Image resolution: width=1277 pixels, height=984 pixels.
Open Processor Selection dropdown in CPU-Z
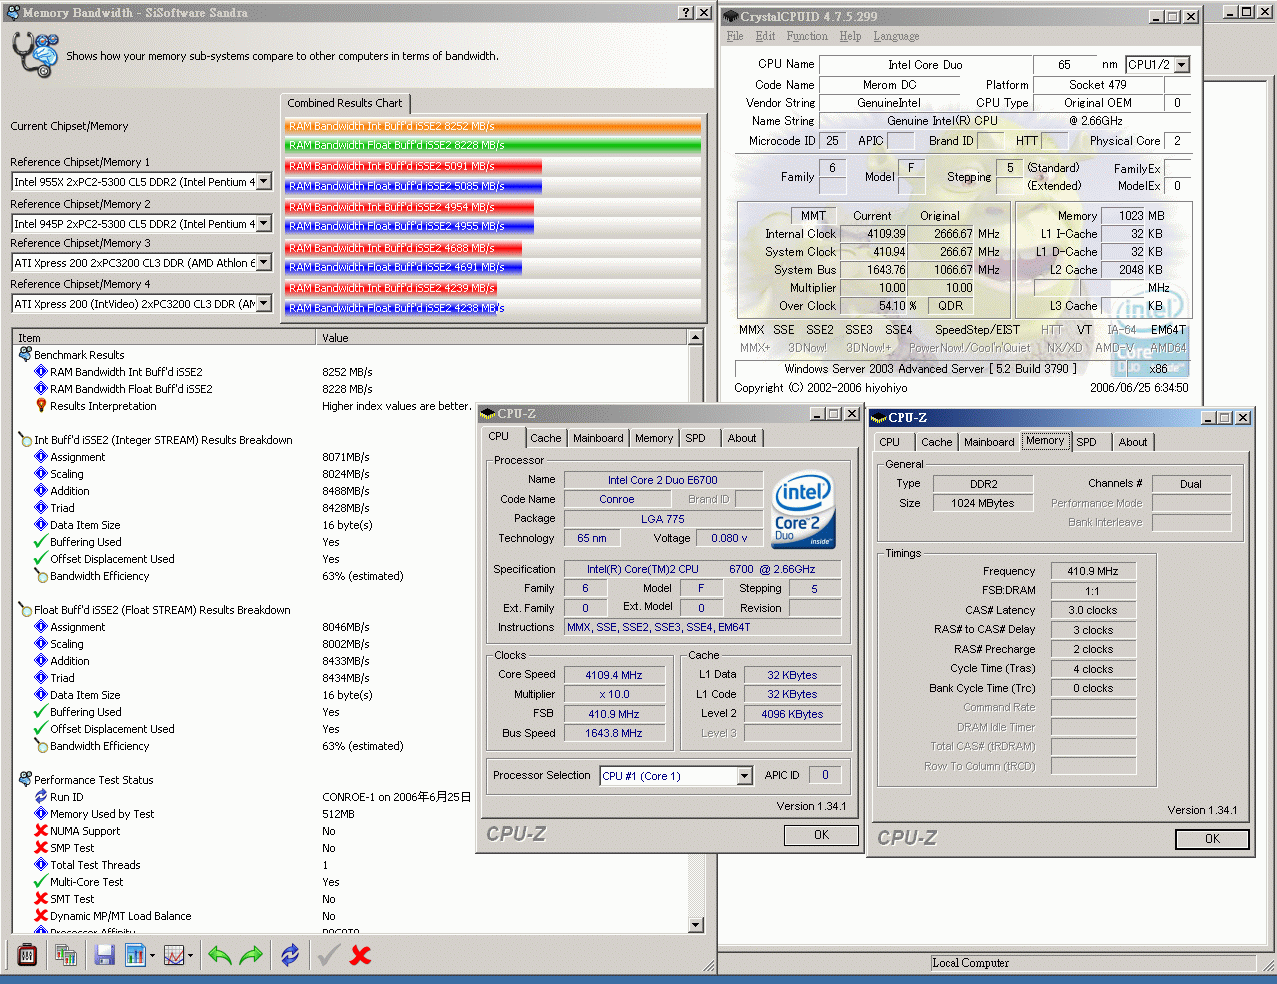(744, 776)
